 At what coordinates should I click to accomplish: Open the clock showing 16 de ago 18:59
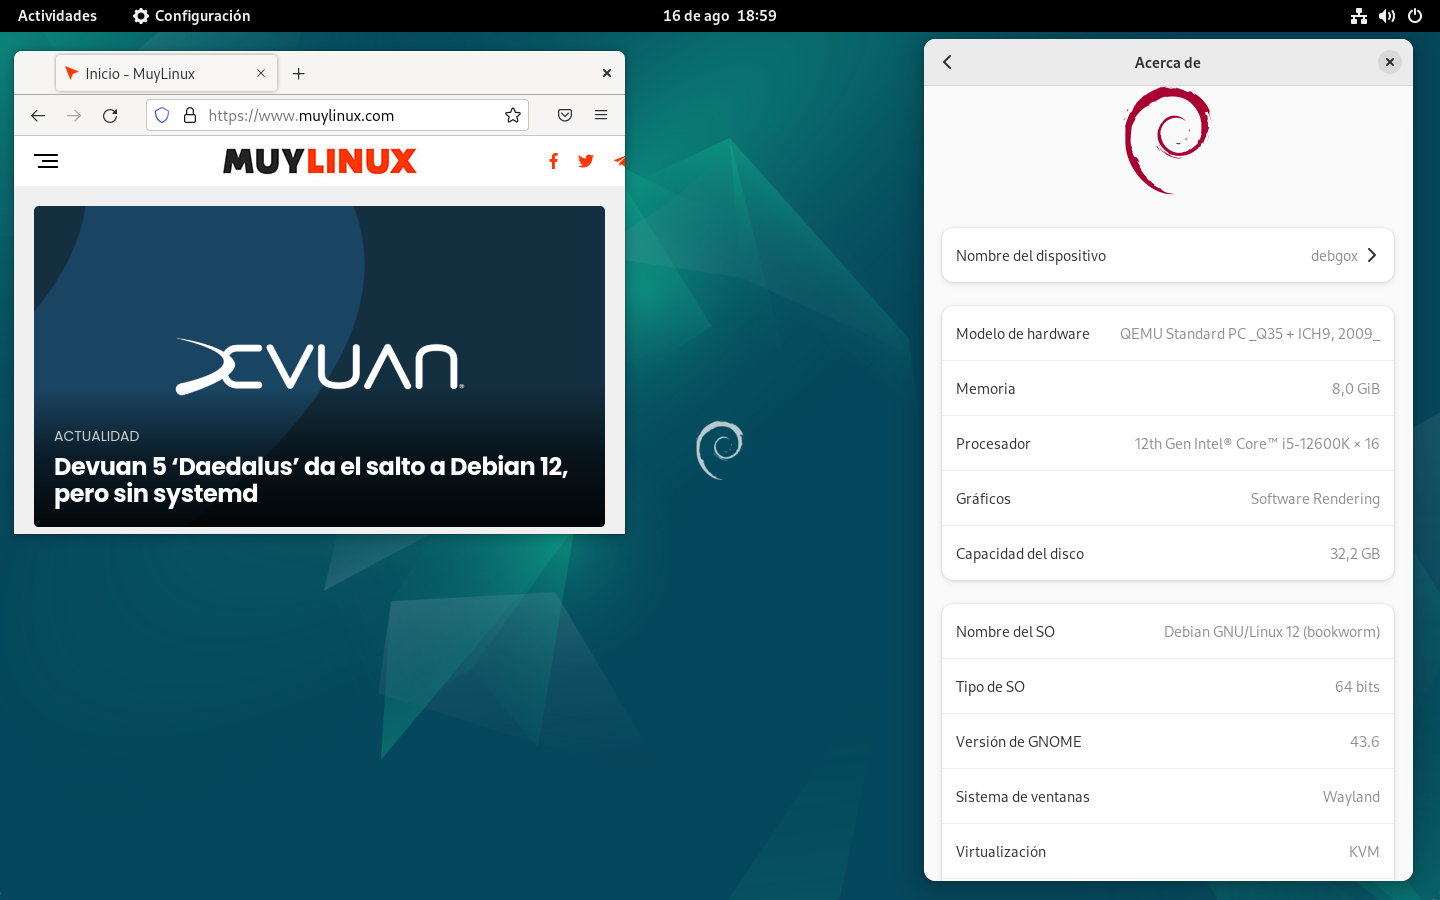coord(720,16)
